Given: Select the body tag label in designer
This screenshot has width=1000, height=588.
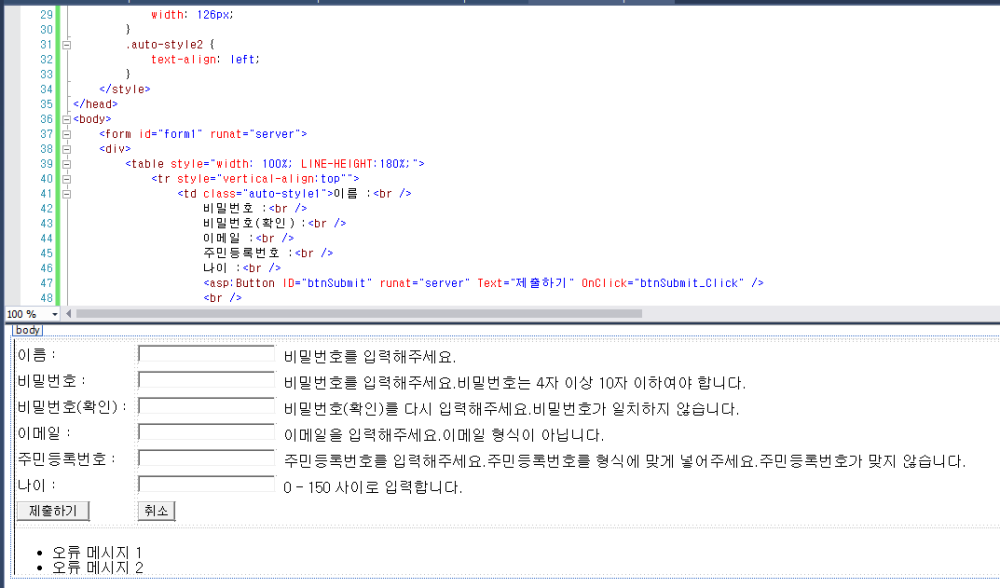Looking at the screenshot, I should [27, 330].
